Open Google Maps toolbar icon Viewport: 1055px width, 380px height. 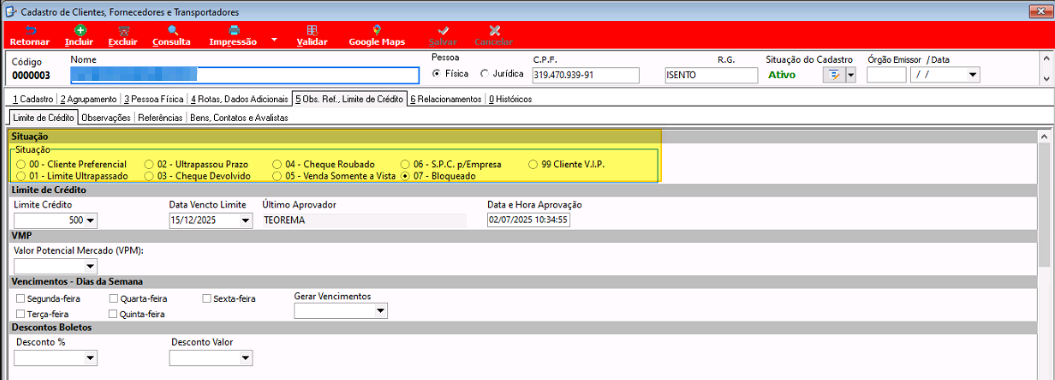[377, 30]
